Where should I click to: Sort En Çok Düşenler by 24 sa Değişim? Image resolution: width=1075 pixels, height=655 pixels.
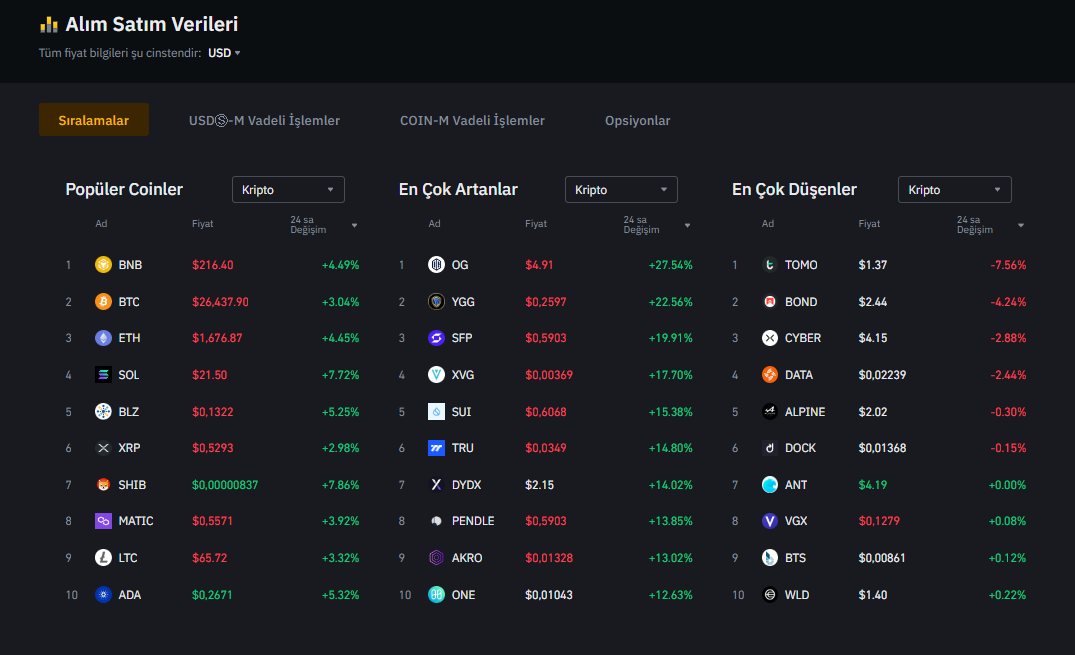[x=989, y=225]
